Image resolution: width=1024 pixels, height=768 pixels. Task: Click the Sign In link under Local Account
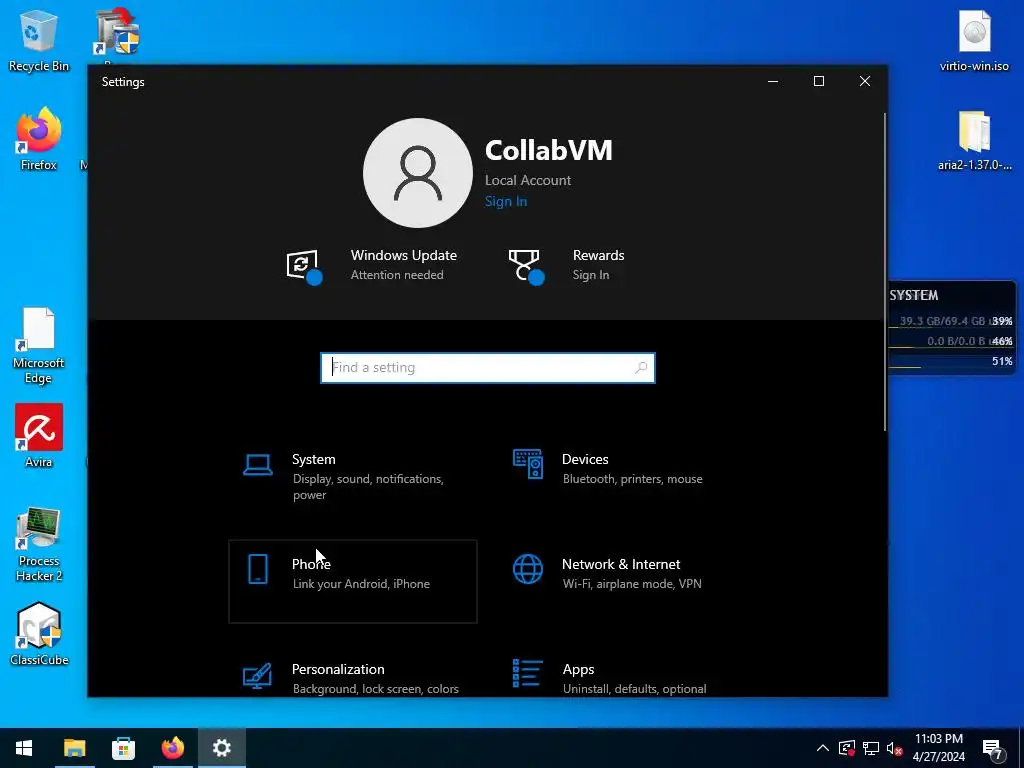(505, 201)
